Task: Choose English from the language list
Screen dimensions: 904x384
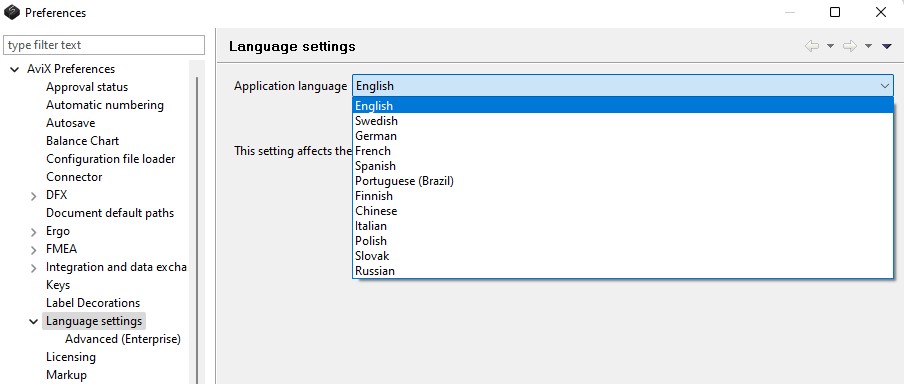Action: click(x=623, y=106)
